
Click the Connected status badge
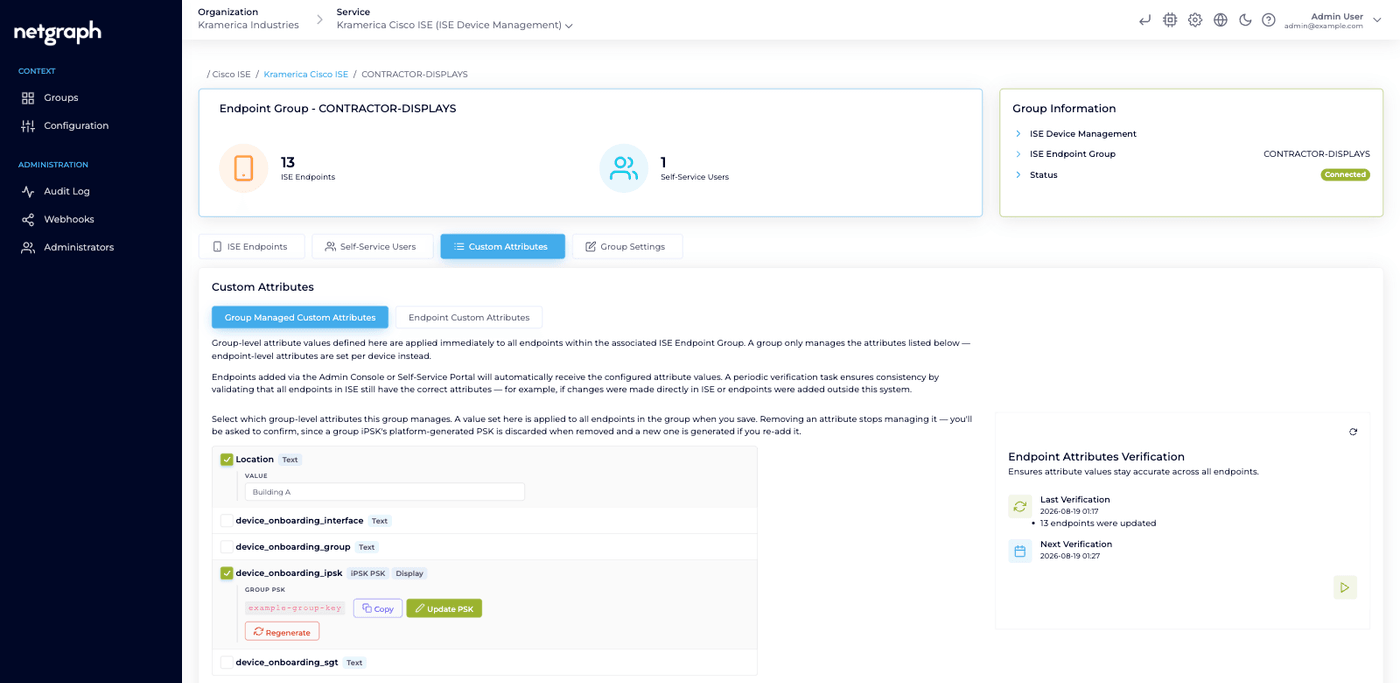click(x=1345, y=174)
